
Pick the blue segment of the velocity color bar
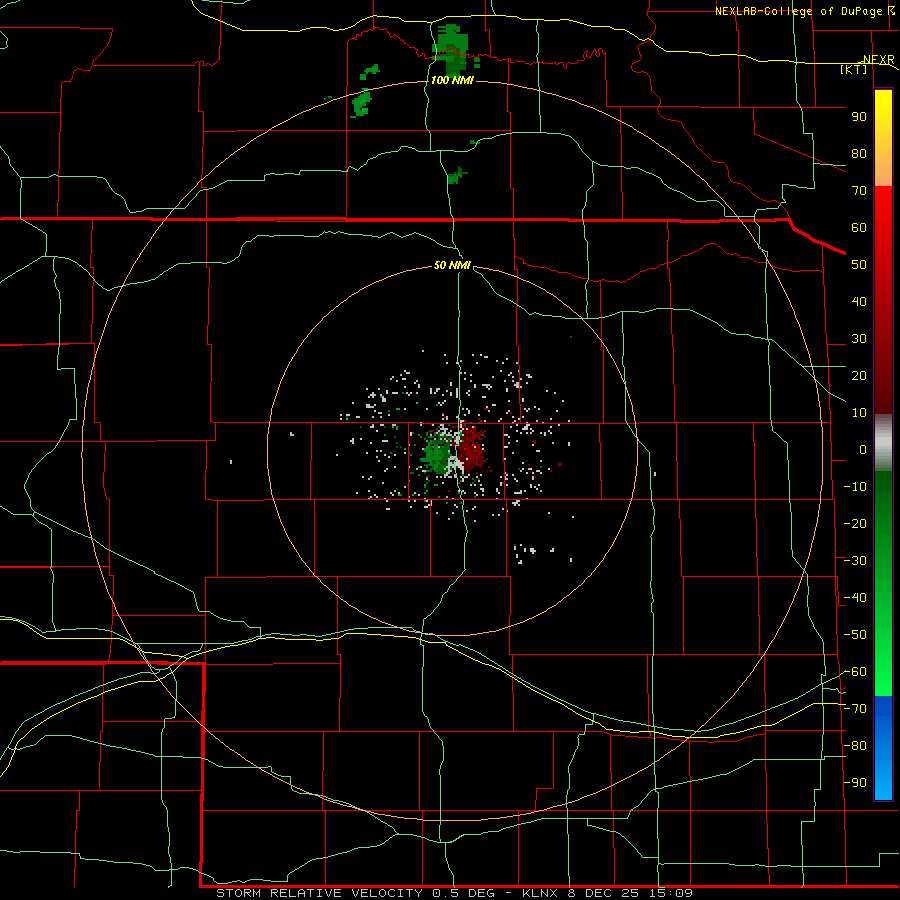point(883,748)
